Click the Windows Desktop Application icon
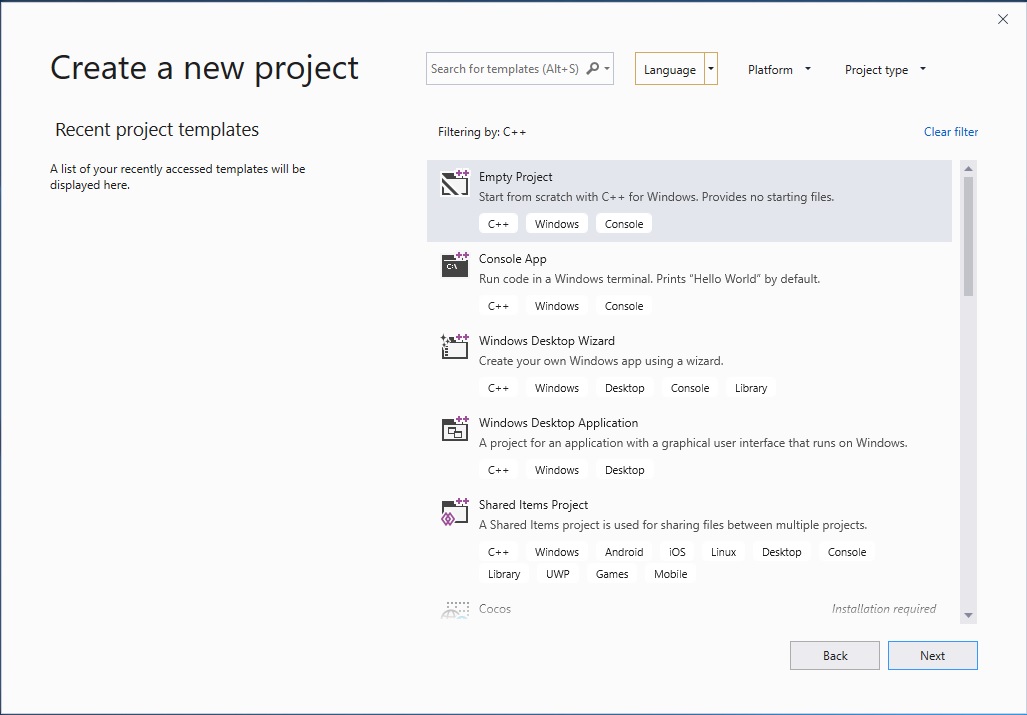The image size is (1027, 715). [455, 429]
